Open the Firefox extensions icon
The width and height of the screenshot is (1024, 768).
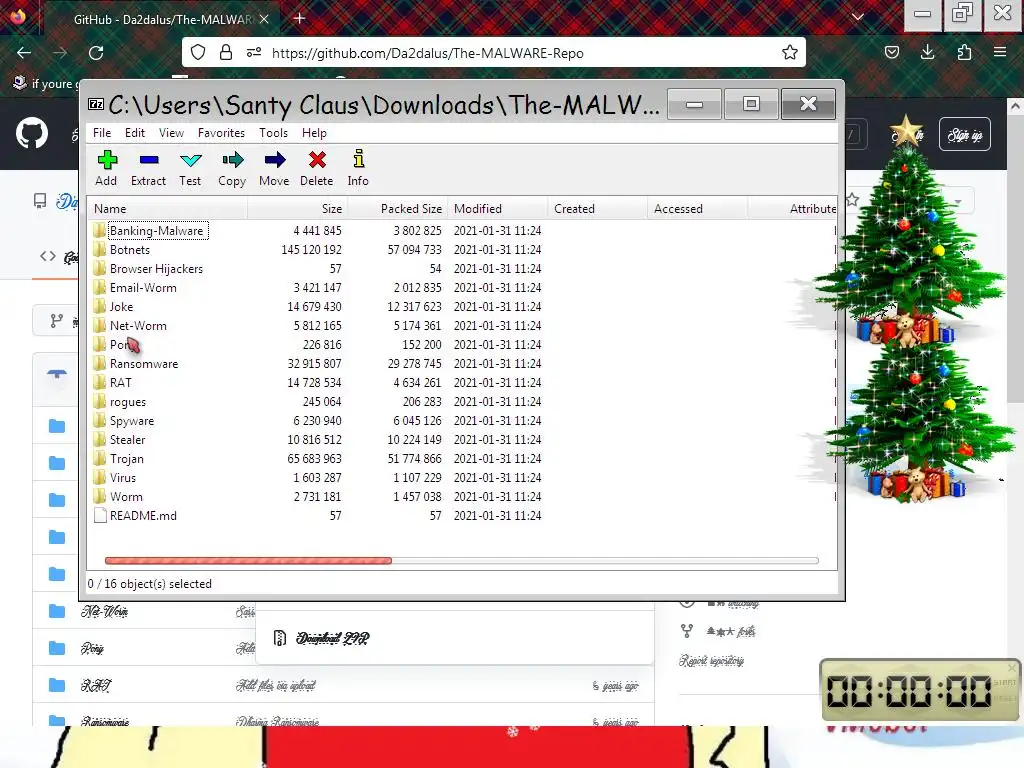click(964, 52)
